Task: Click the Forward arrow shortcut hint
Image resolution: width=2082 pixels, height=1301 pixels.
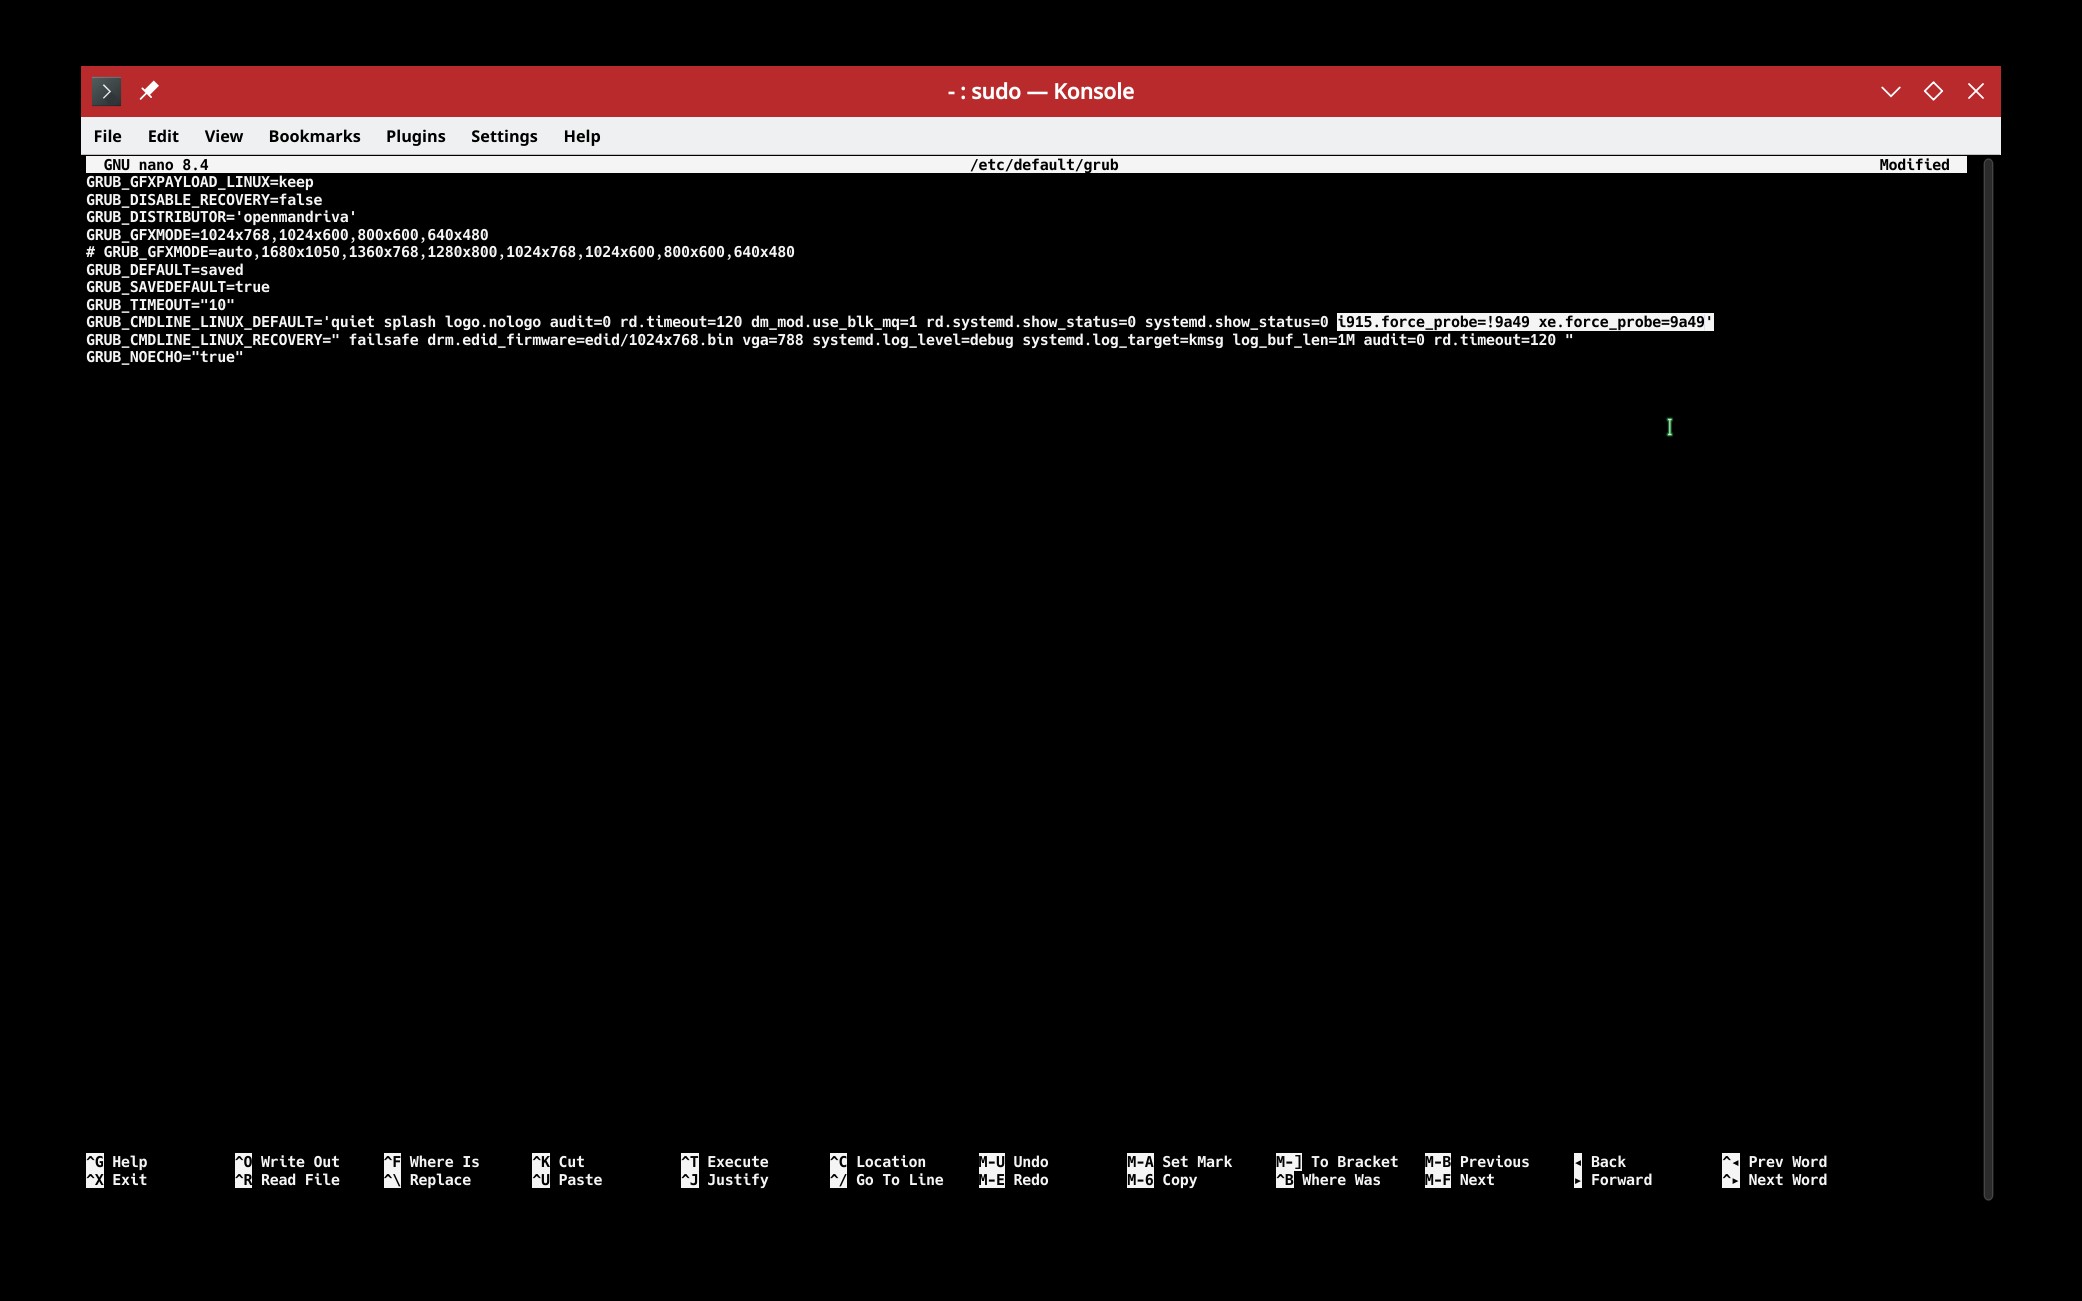Action: tap(1613, 1180)
